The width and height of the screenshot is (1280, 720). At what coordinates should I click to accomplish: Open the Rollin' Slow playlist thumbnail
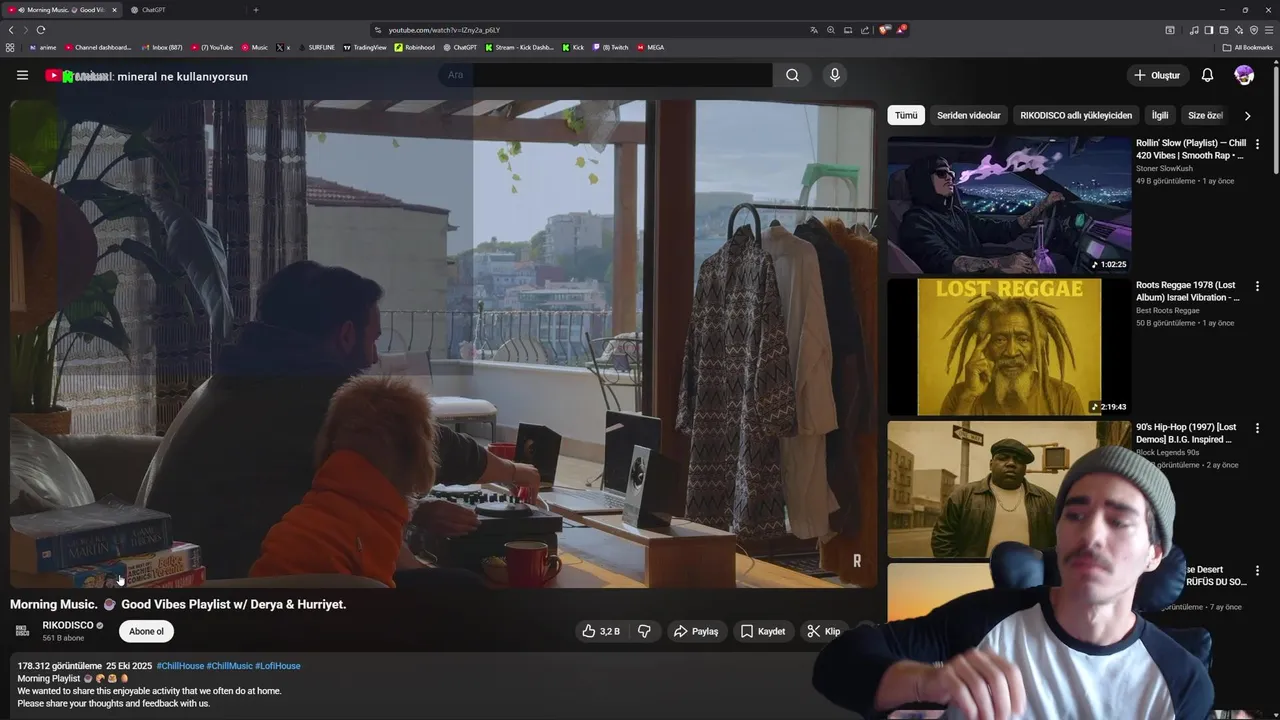[x=1009, y=205]
